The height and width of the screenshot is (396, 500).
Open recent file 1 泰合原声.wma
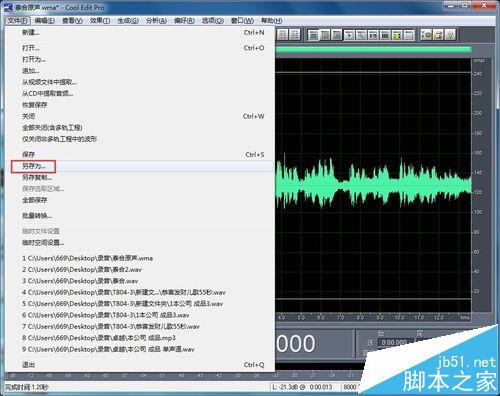click(x=140, y=258)
